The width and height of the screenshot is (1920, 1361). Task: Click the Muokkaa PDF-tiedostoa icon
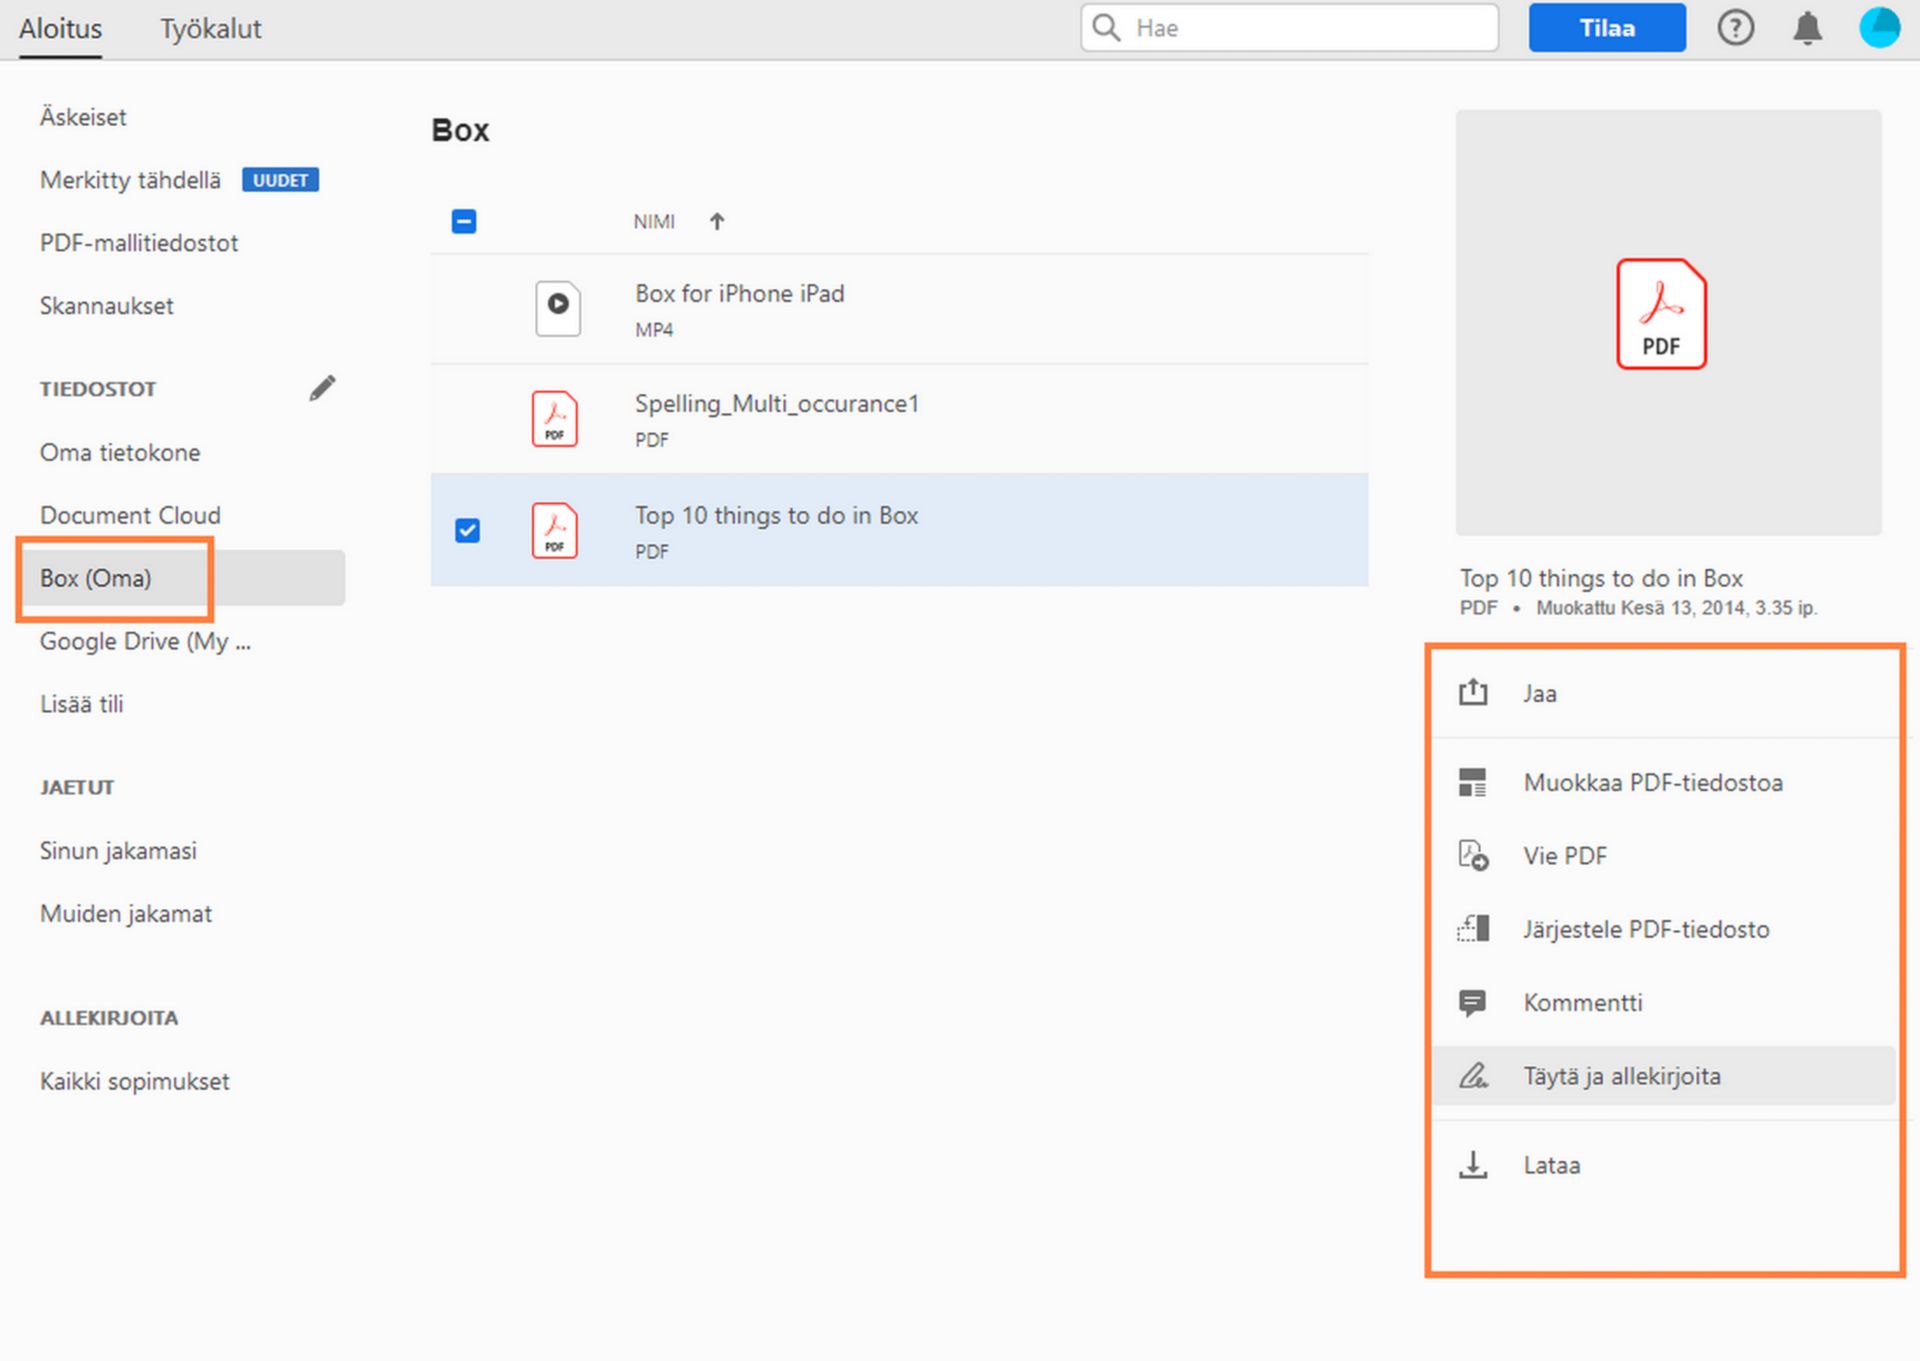[x=1473, y=782]
